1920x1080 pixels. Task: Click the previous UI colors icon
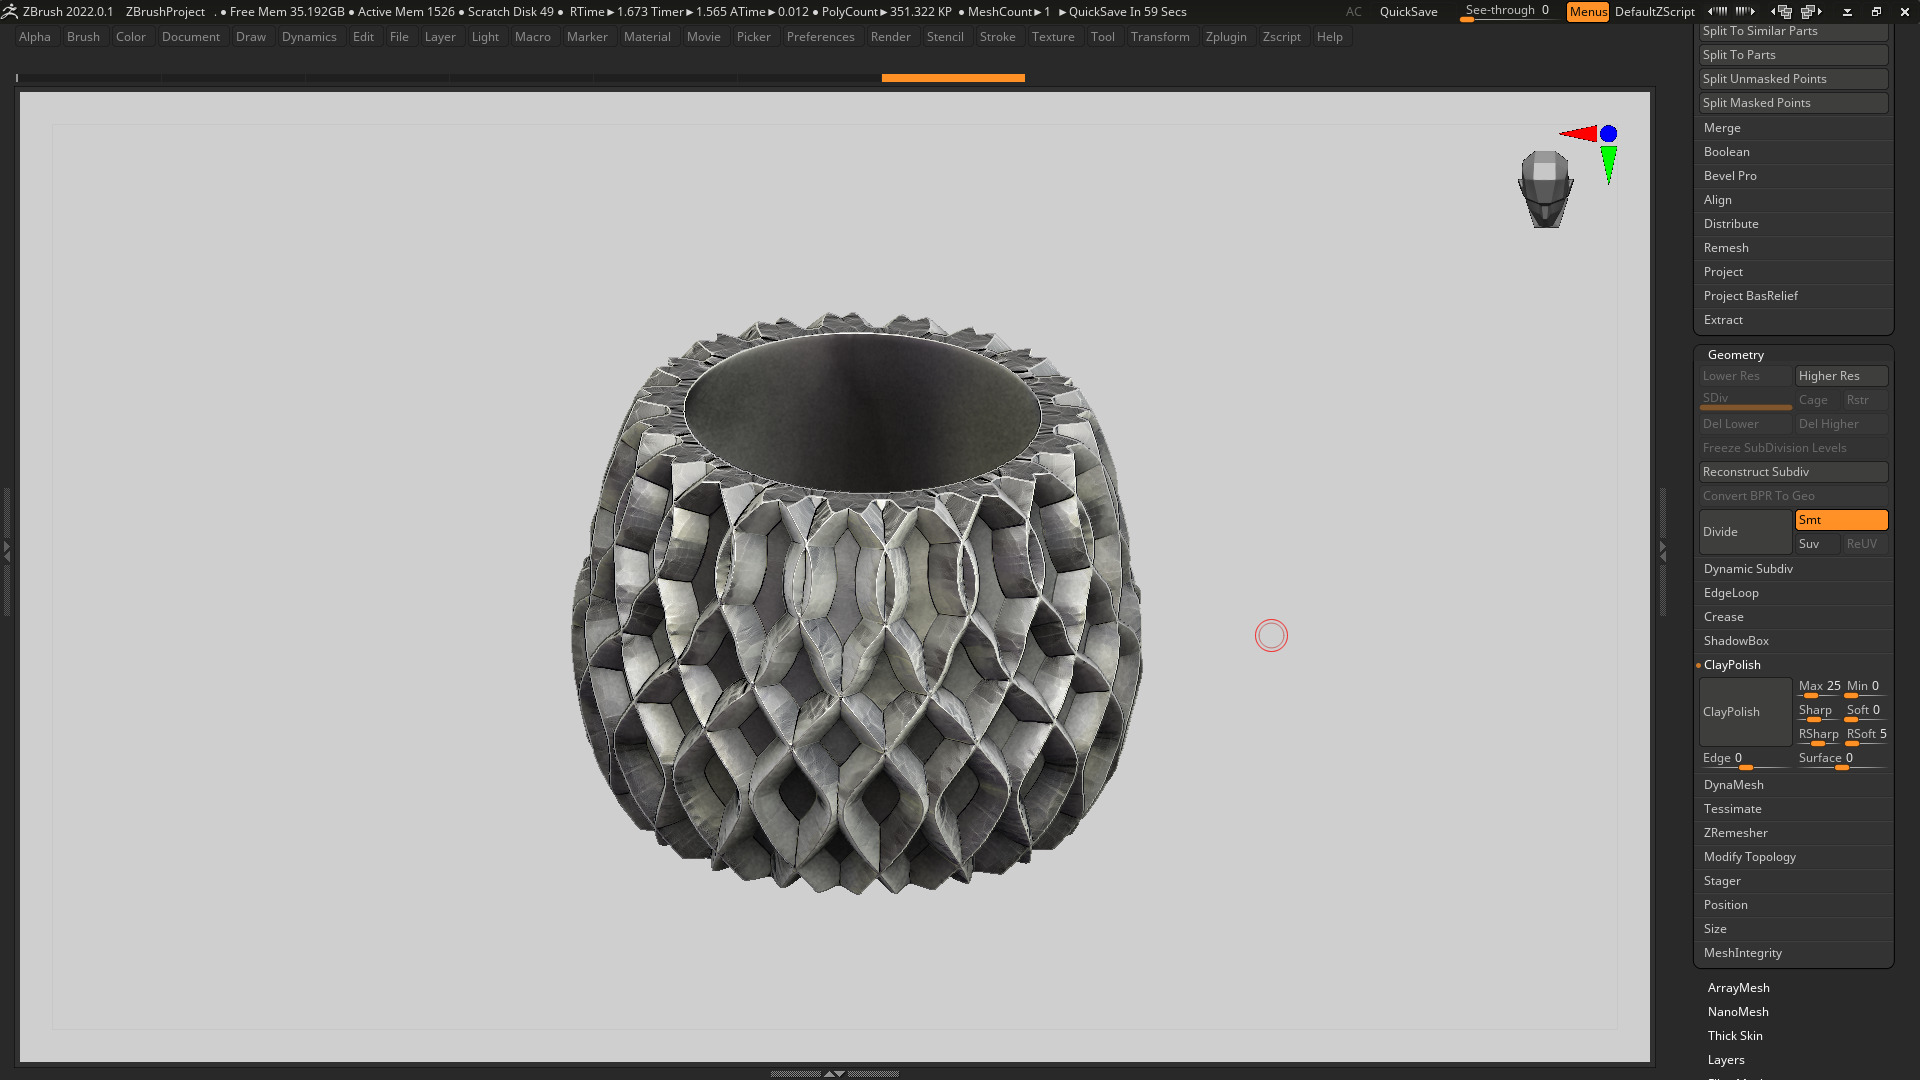[x=1782, y=11]
